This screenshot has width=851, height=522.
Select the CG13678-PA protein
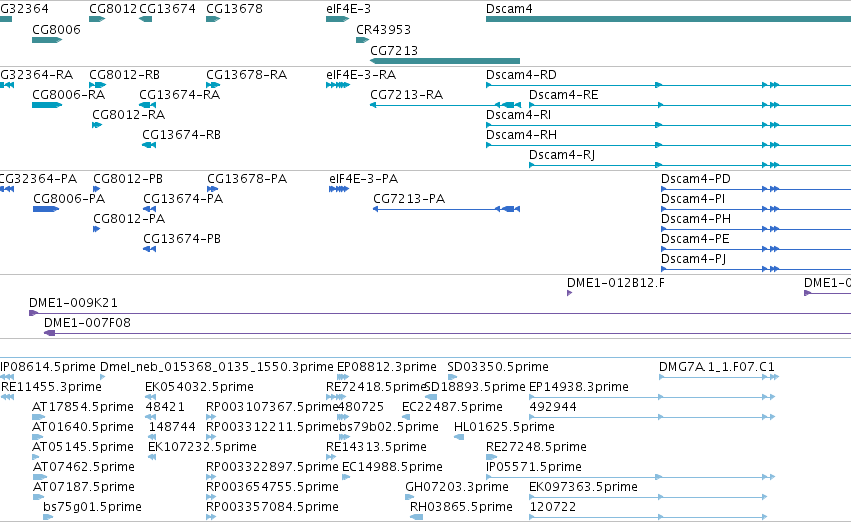pyautogui.click(x=213, y=189)
